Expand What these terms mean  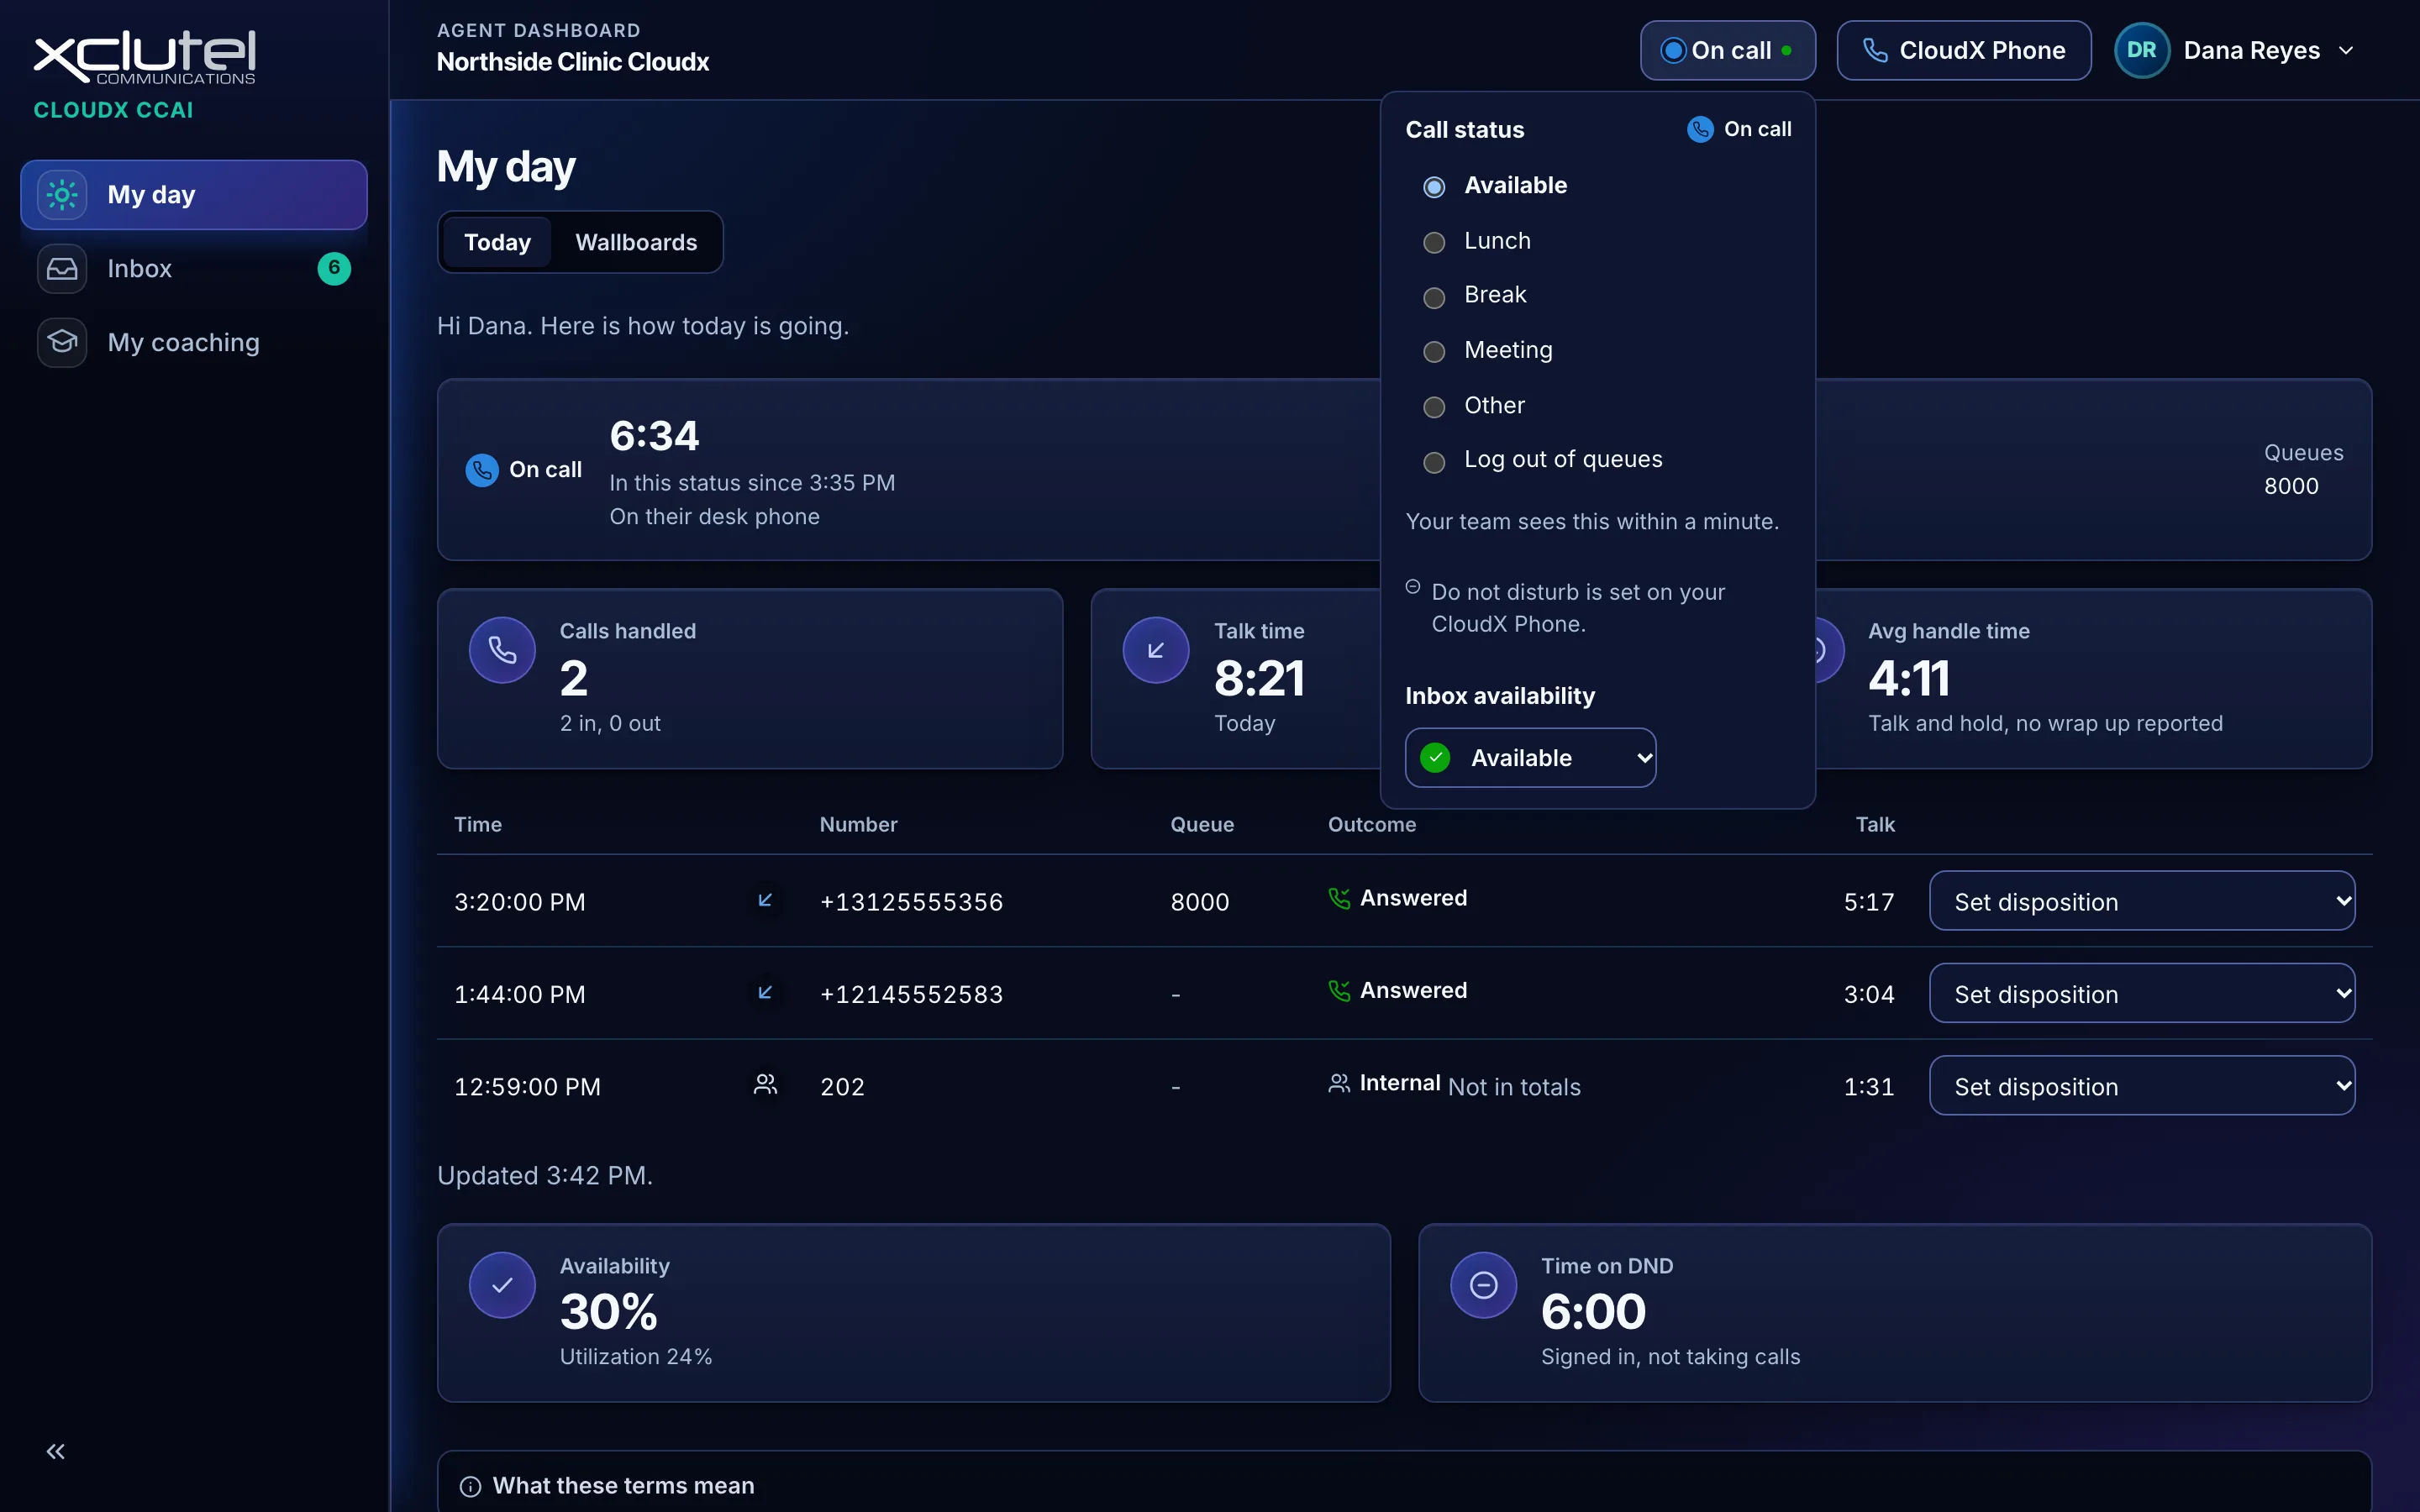coord(1404,1485)
